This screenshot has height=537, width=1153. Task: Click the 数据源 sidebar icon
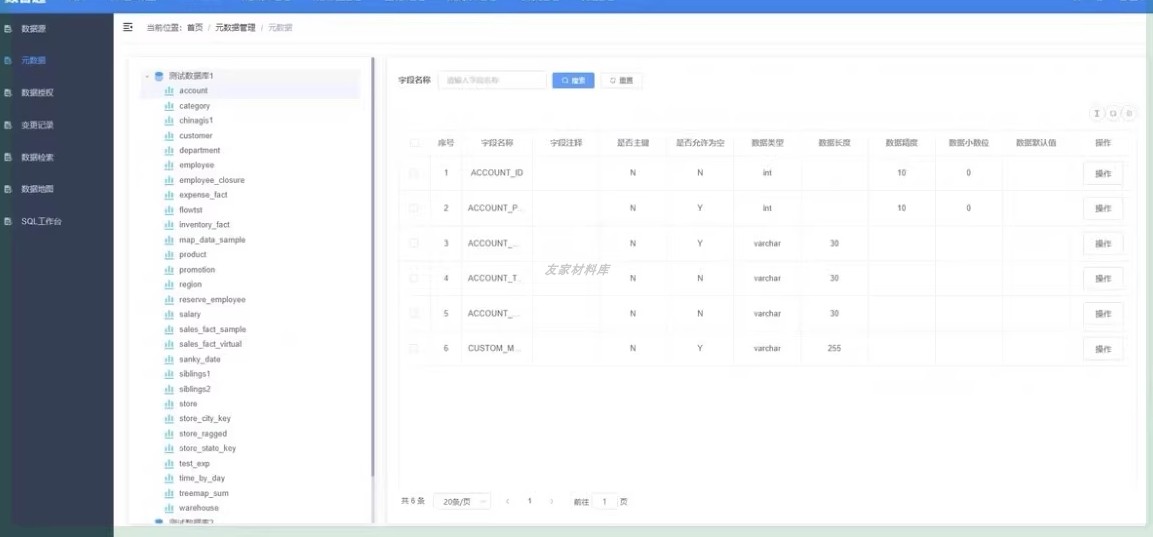tap(8, 29)
